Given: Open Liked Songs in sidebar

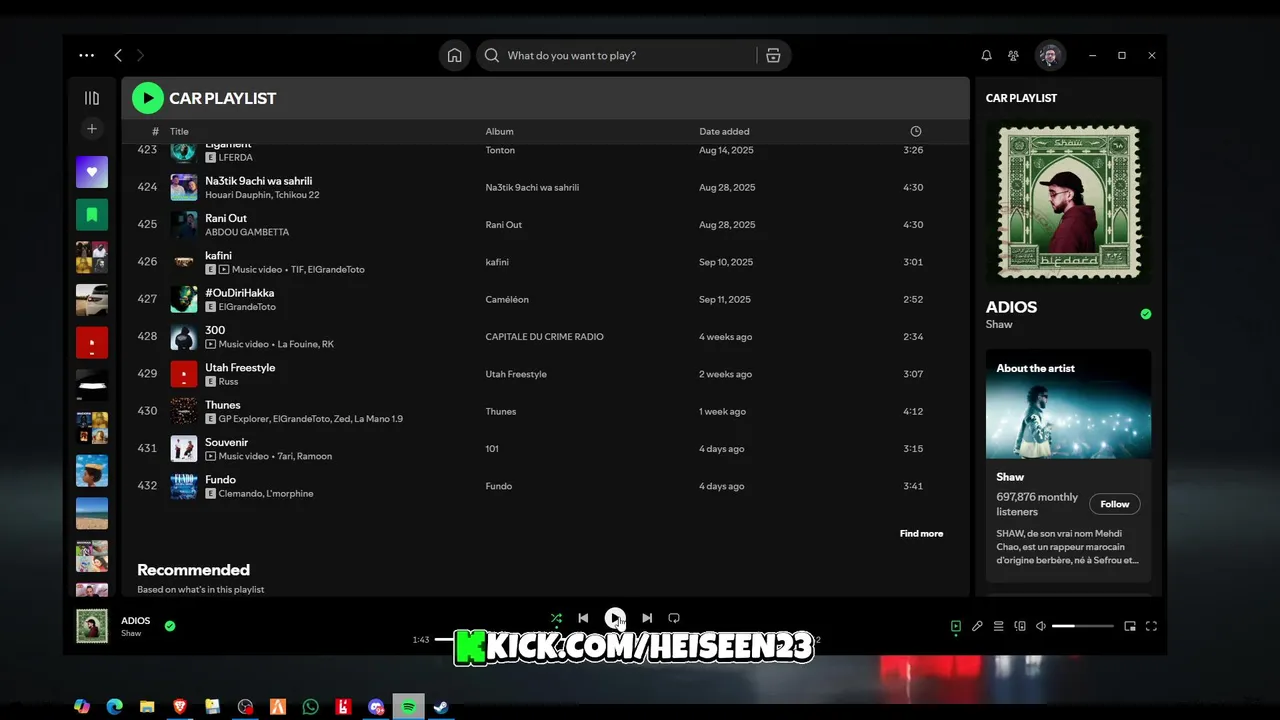Looking at the screenshot, I should click(x=92, y=172).
